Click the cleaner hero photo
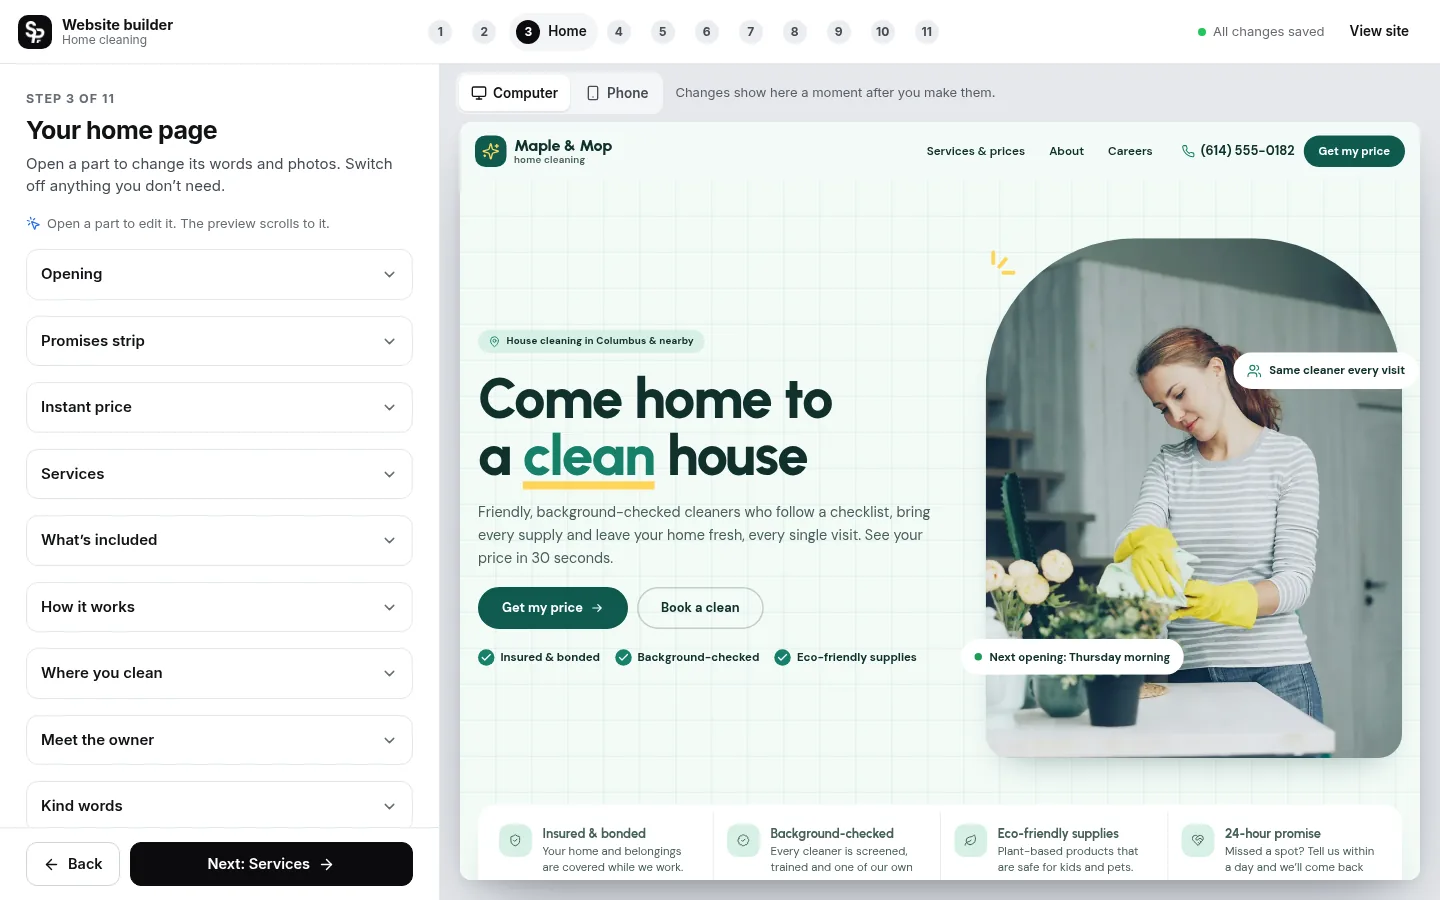1440x900 pixels. pyautogui.click(x=1193, y=498)
